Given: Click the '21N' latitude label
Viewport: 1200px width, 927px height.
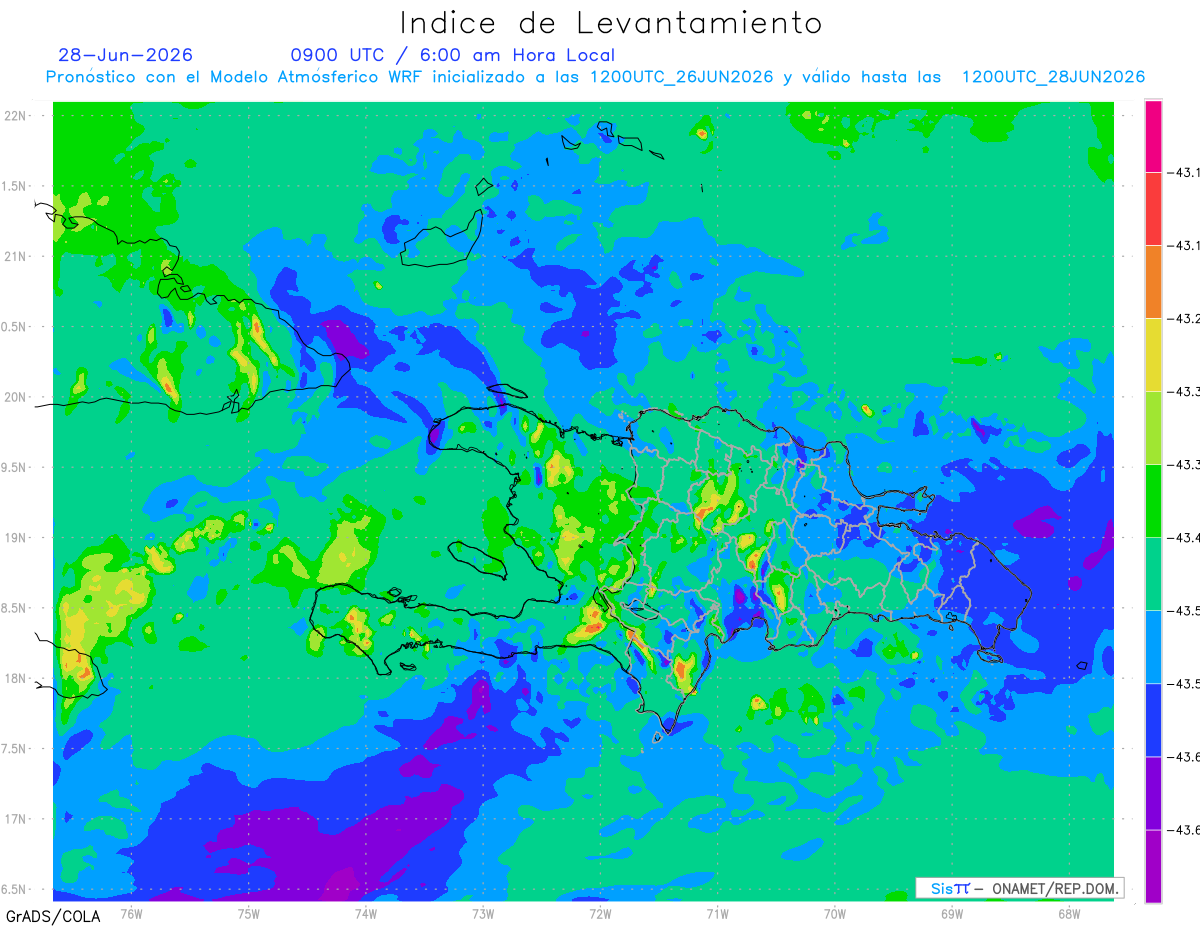Looking at the screenshot, I should (x=17, y=256).
